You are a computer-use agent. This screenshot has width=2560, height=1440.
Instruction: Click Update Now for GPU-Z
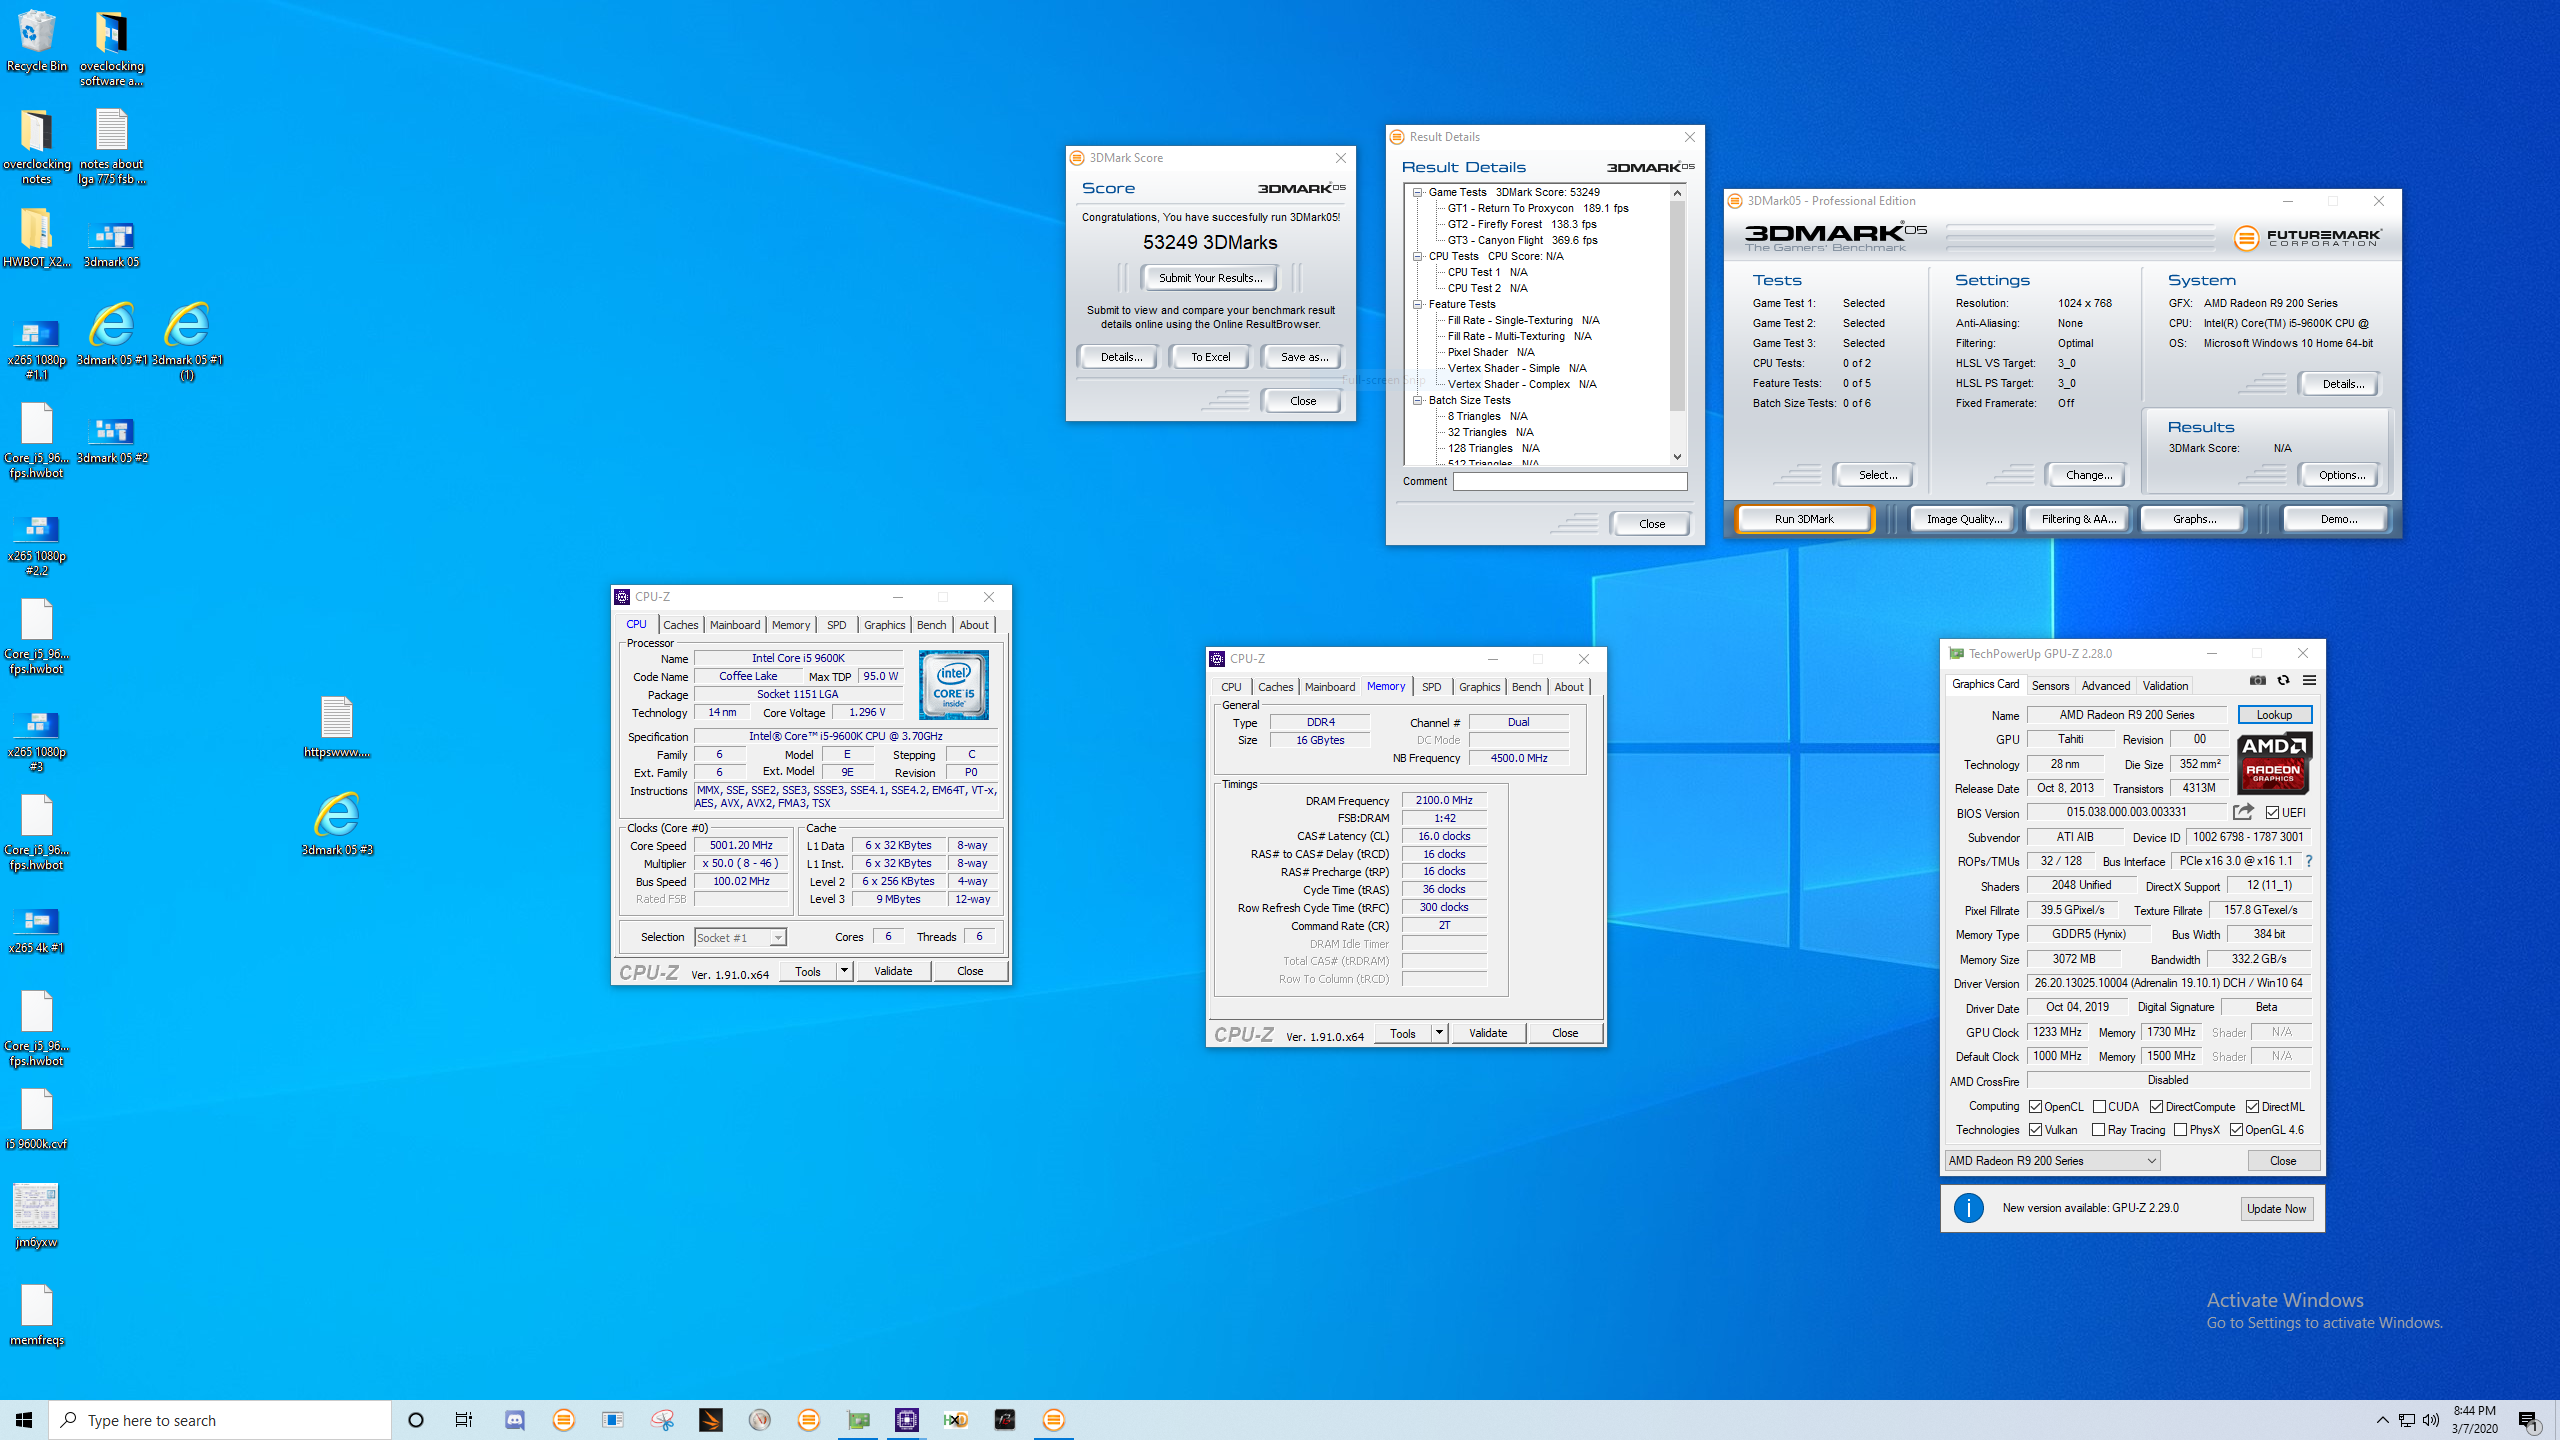(2276, 1209)
